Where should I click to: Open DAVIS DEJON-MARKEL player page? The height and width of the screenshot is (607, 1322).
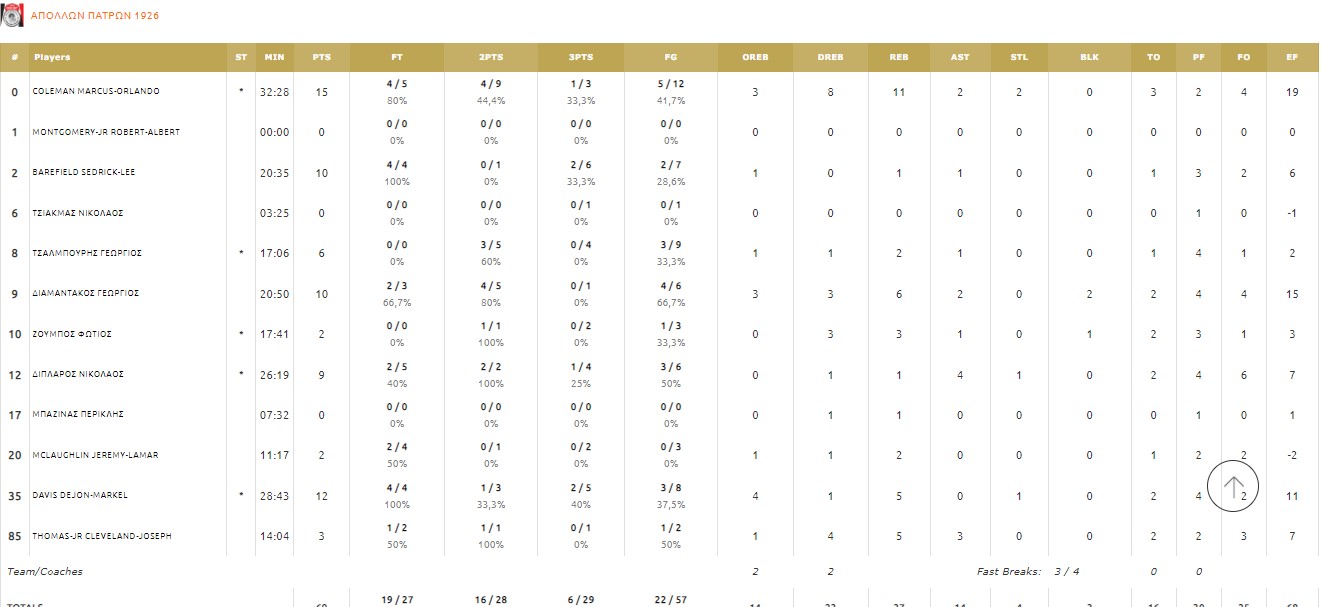click(x=80, y=496)
